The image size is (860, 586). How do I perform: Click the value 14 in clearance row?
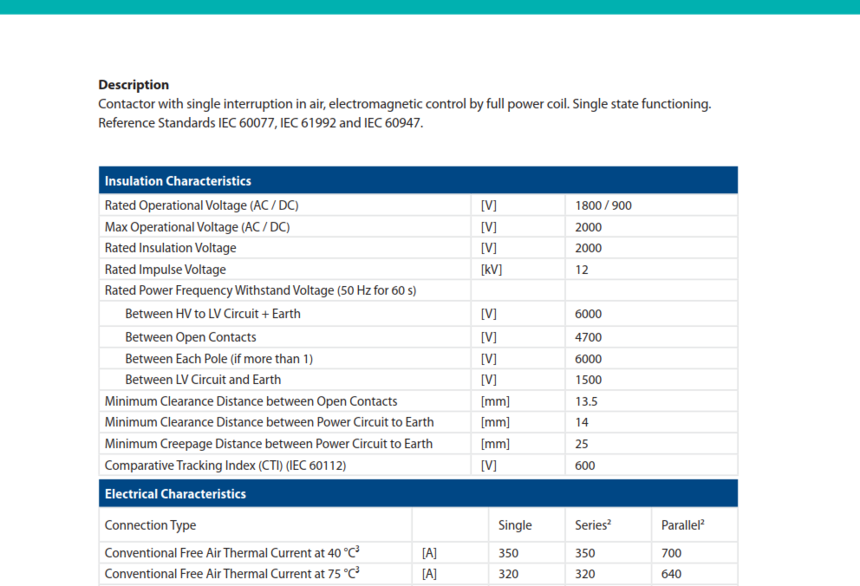click(581, 422)
